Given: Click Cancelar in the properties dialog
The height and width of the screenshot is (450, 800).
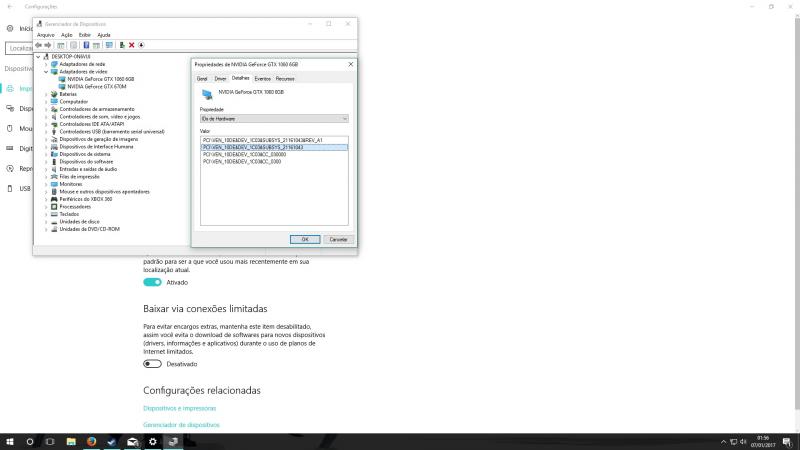Looking at the screenshot, I should point(338,239).
